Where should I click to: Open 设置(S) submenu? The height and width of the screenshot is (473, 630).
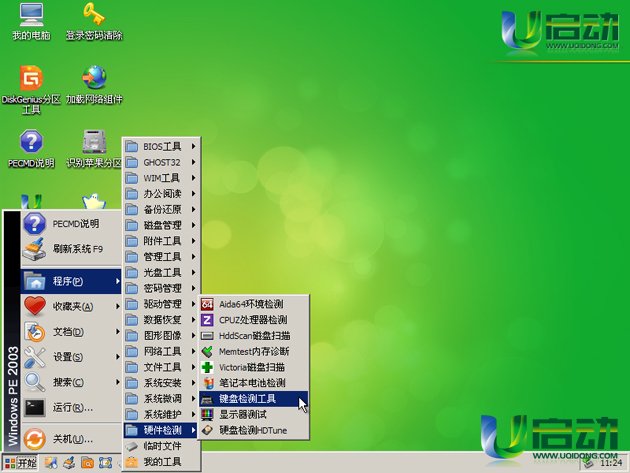click(x=71, y=357)
